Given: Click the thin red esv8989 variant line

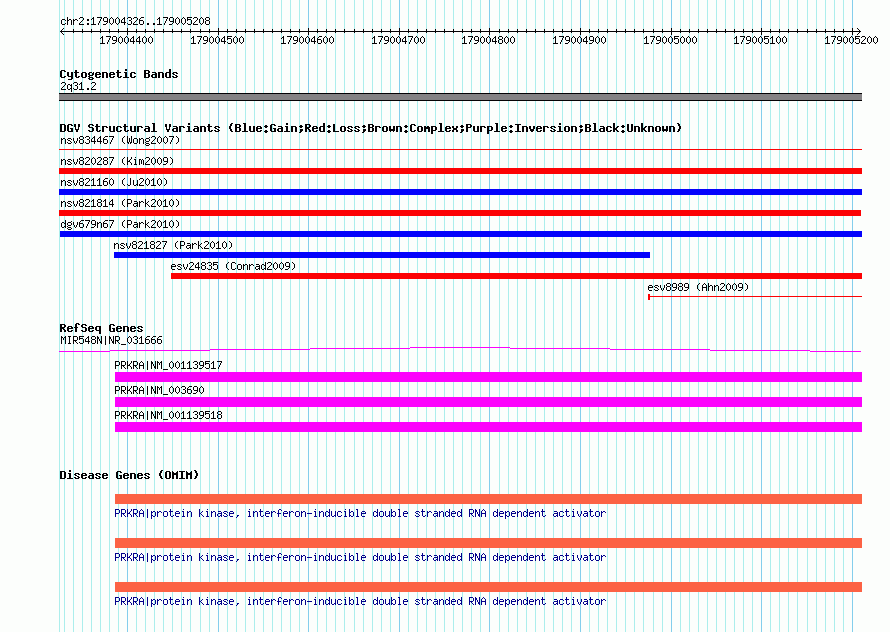Looking at the screenshot, I should (755, 296).
